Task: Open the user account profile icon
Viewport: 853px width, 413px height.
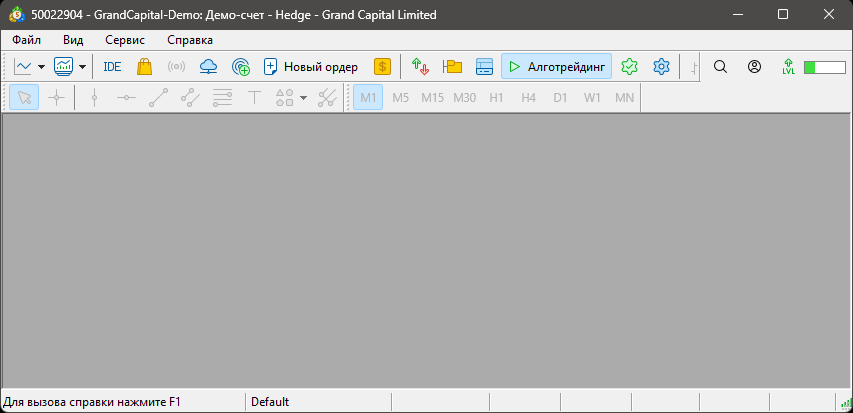Action: coord(754,67)
